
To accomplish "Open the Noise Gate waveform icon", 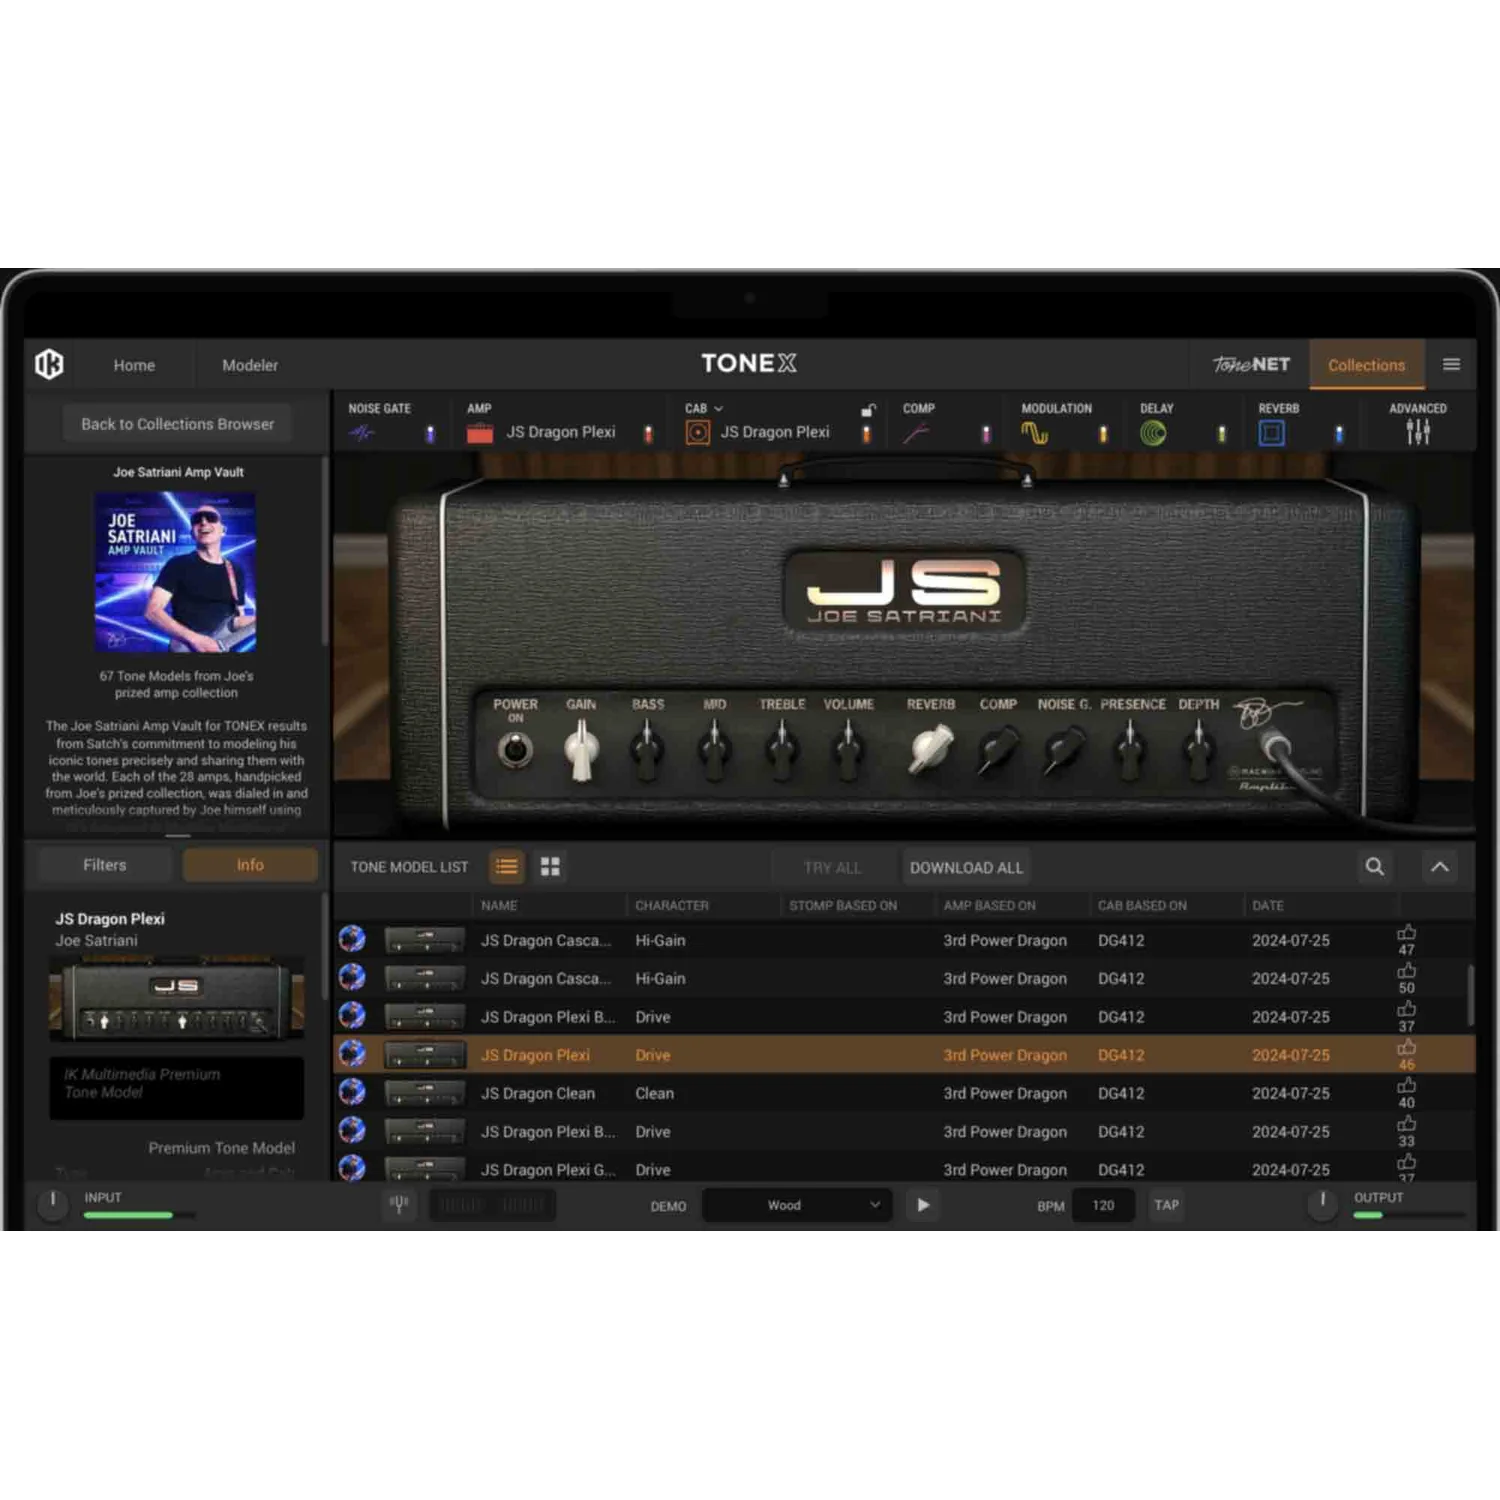I will click(x=362, y=433).
